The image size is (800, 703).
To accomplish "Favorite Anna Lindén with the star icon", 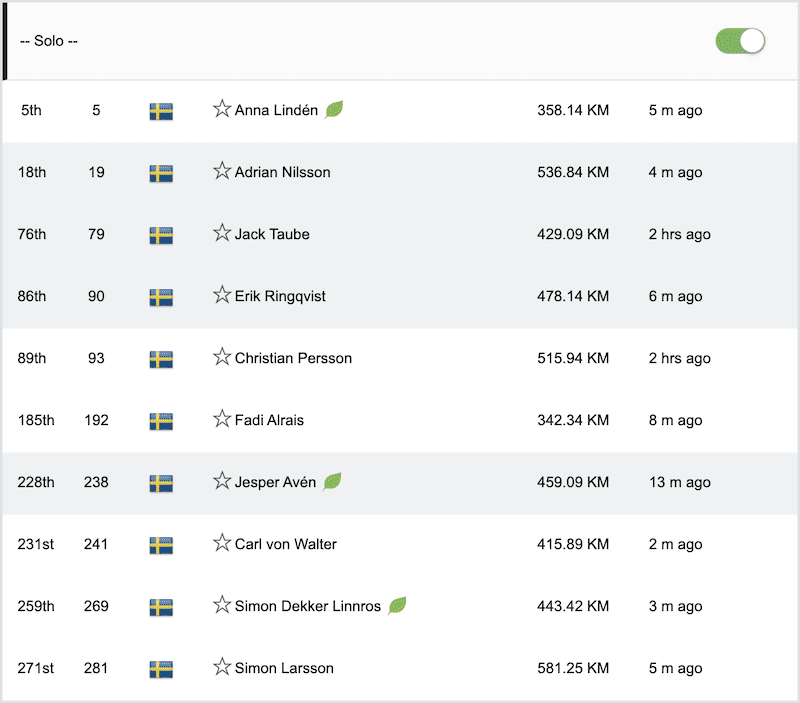I will pos(222,109).
